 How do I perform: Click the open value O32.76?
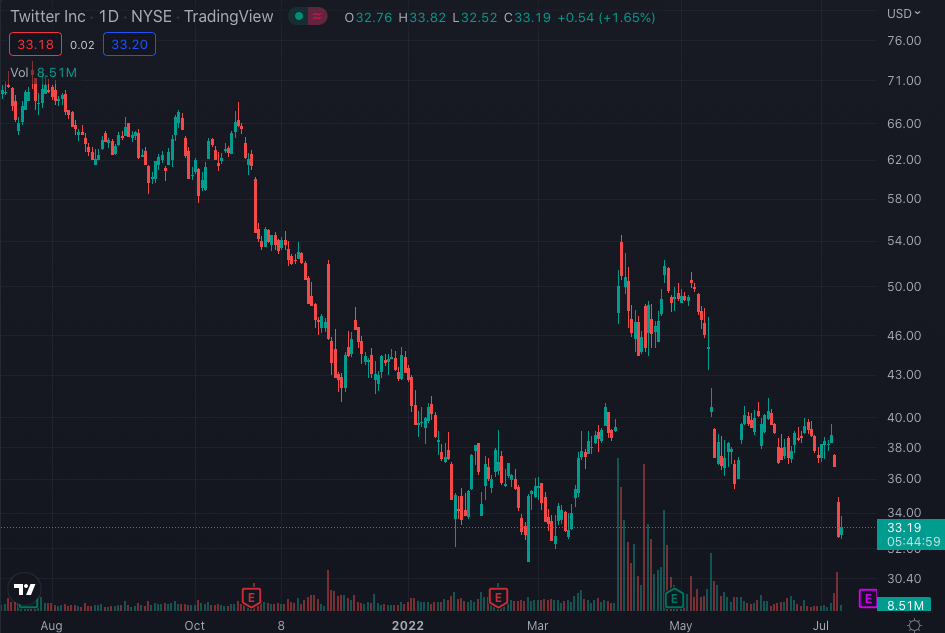pyautogui.click(x=368, y=17)
